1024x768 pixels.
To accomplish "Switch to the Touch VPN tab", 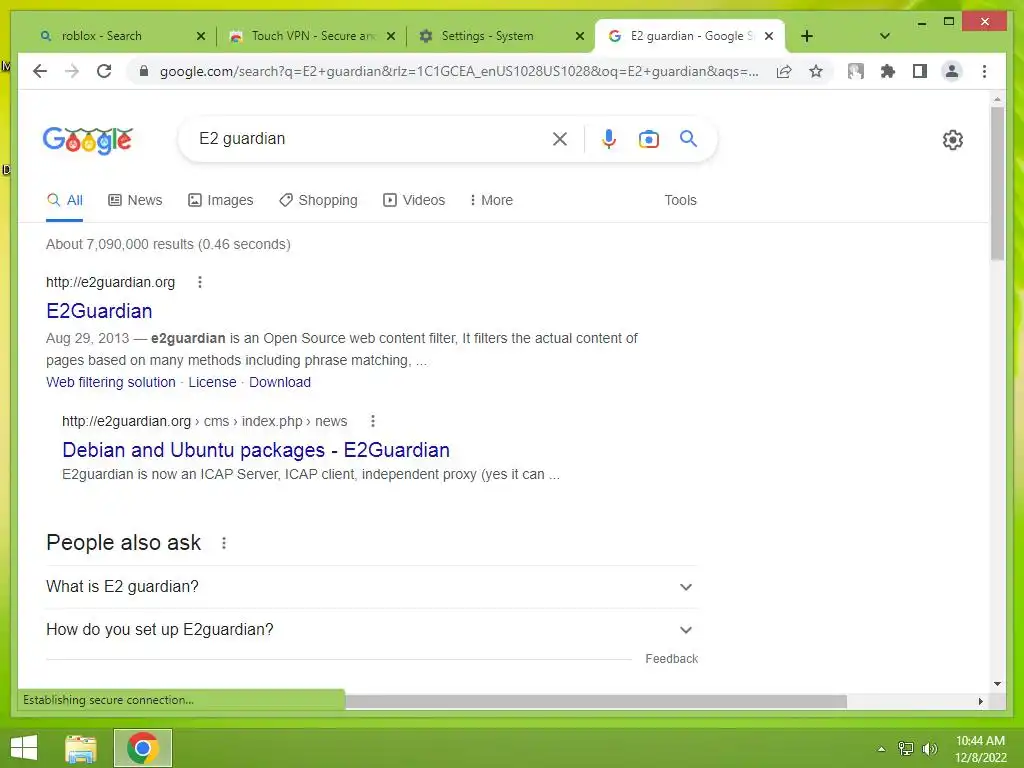I will (312, 36).
